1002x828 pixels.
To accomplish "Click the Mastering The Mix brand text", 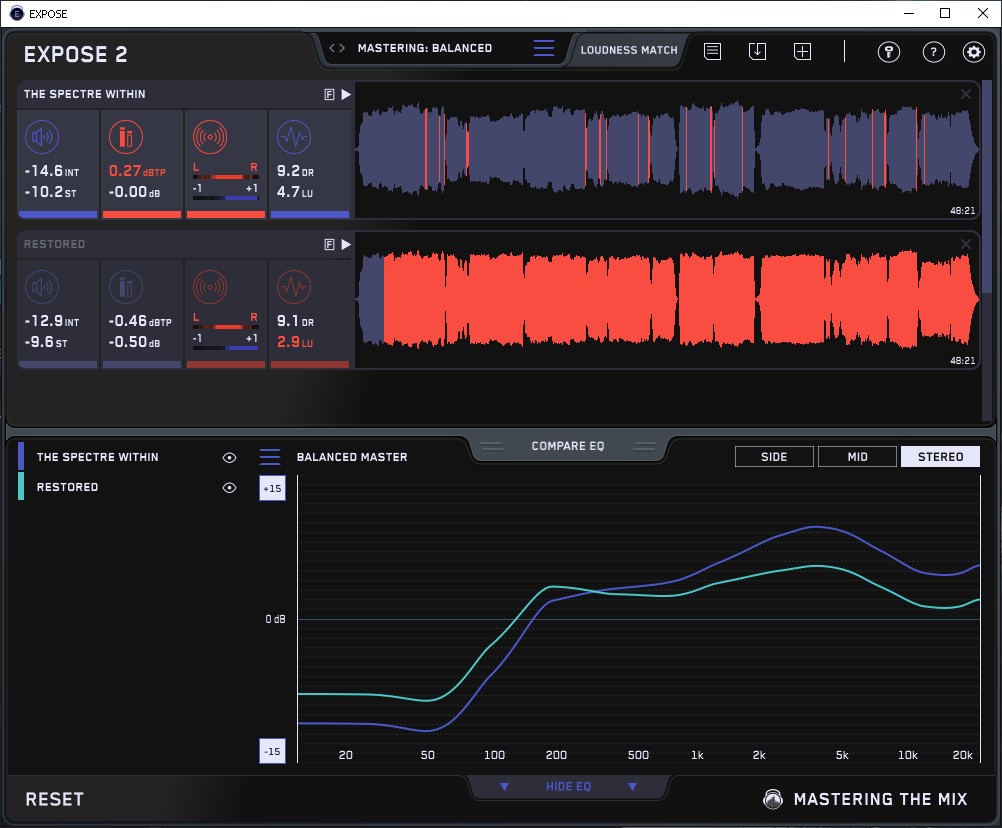I will pyautogui.click(x=881, y=799).
